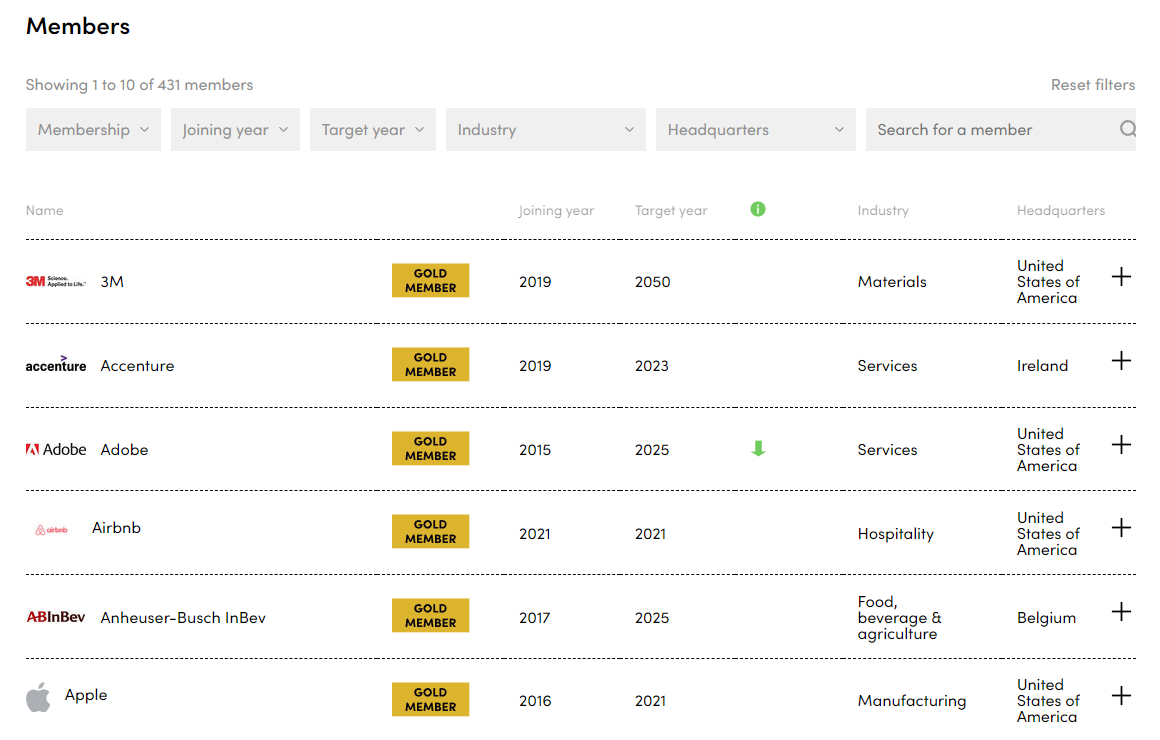Click the Headquarters column header
This screenshot has height=740, width=1160.
(1061, 210)
